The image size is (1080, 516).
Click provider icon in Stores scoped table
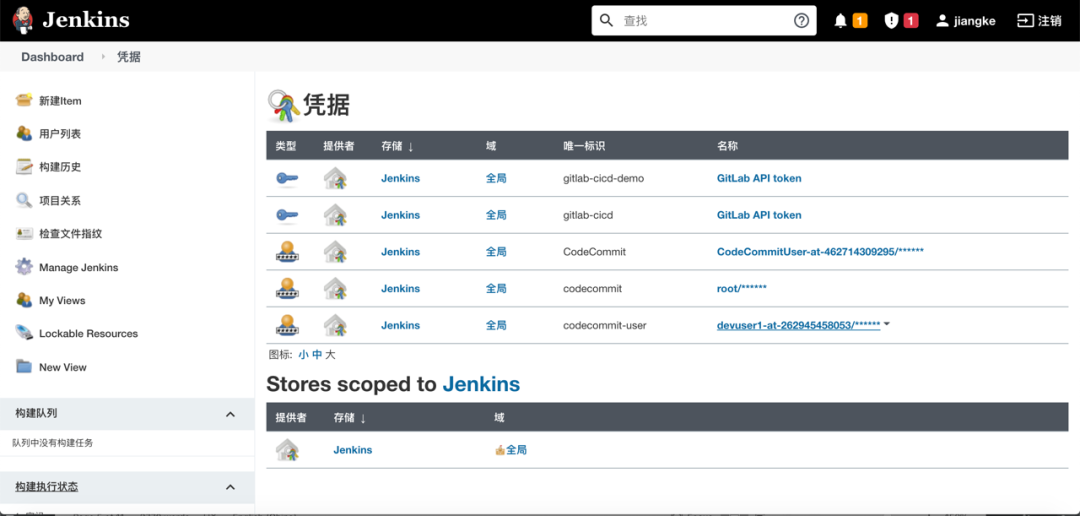coord(287,450)
